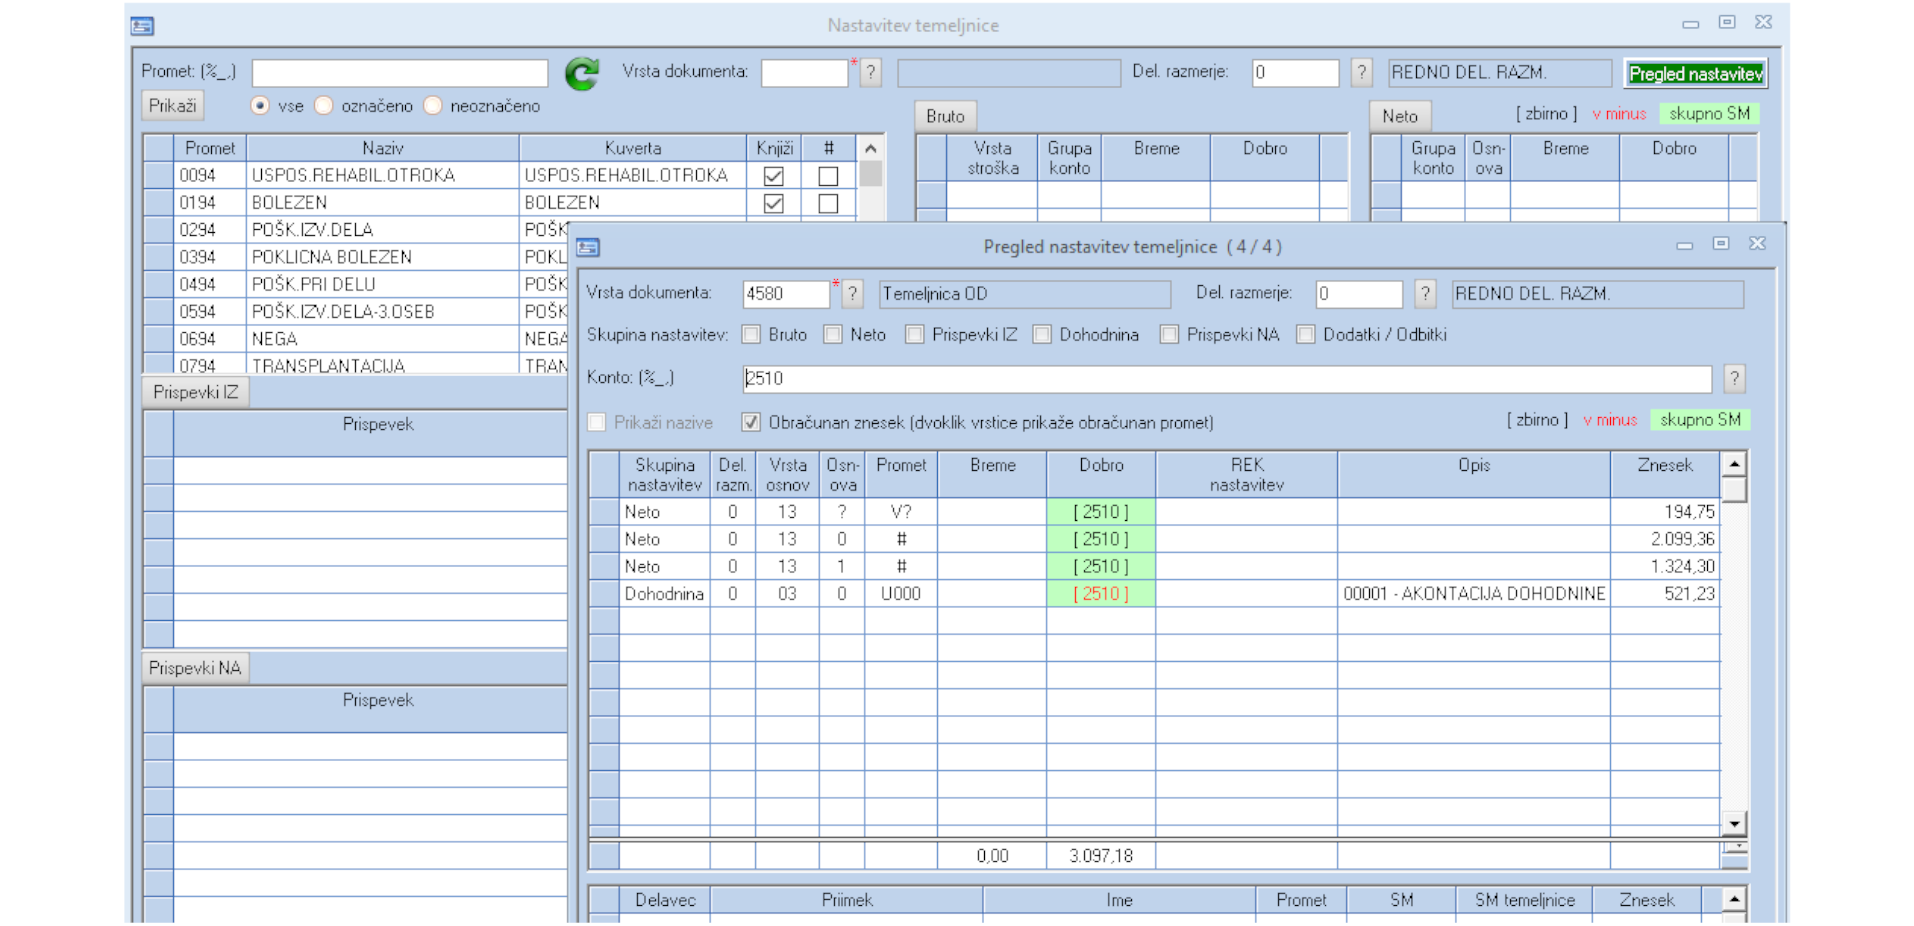The height and width of the screenshot is (926, 1914).
Task: Open the Bruto tab
Action: click(945, 116)
